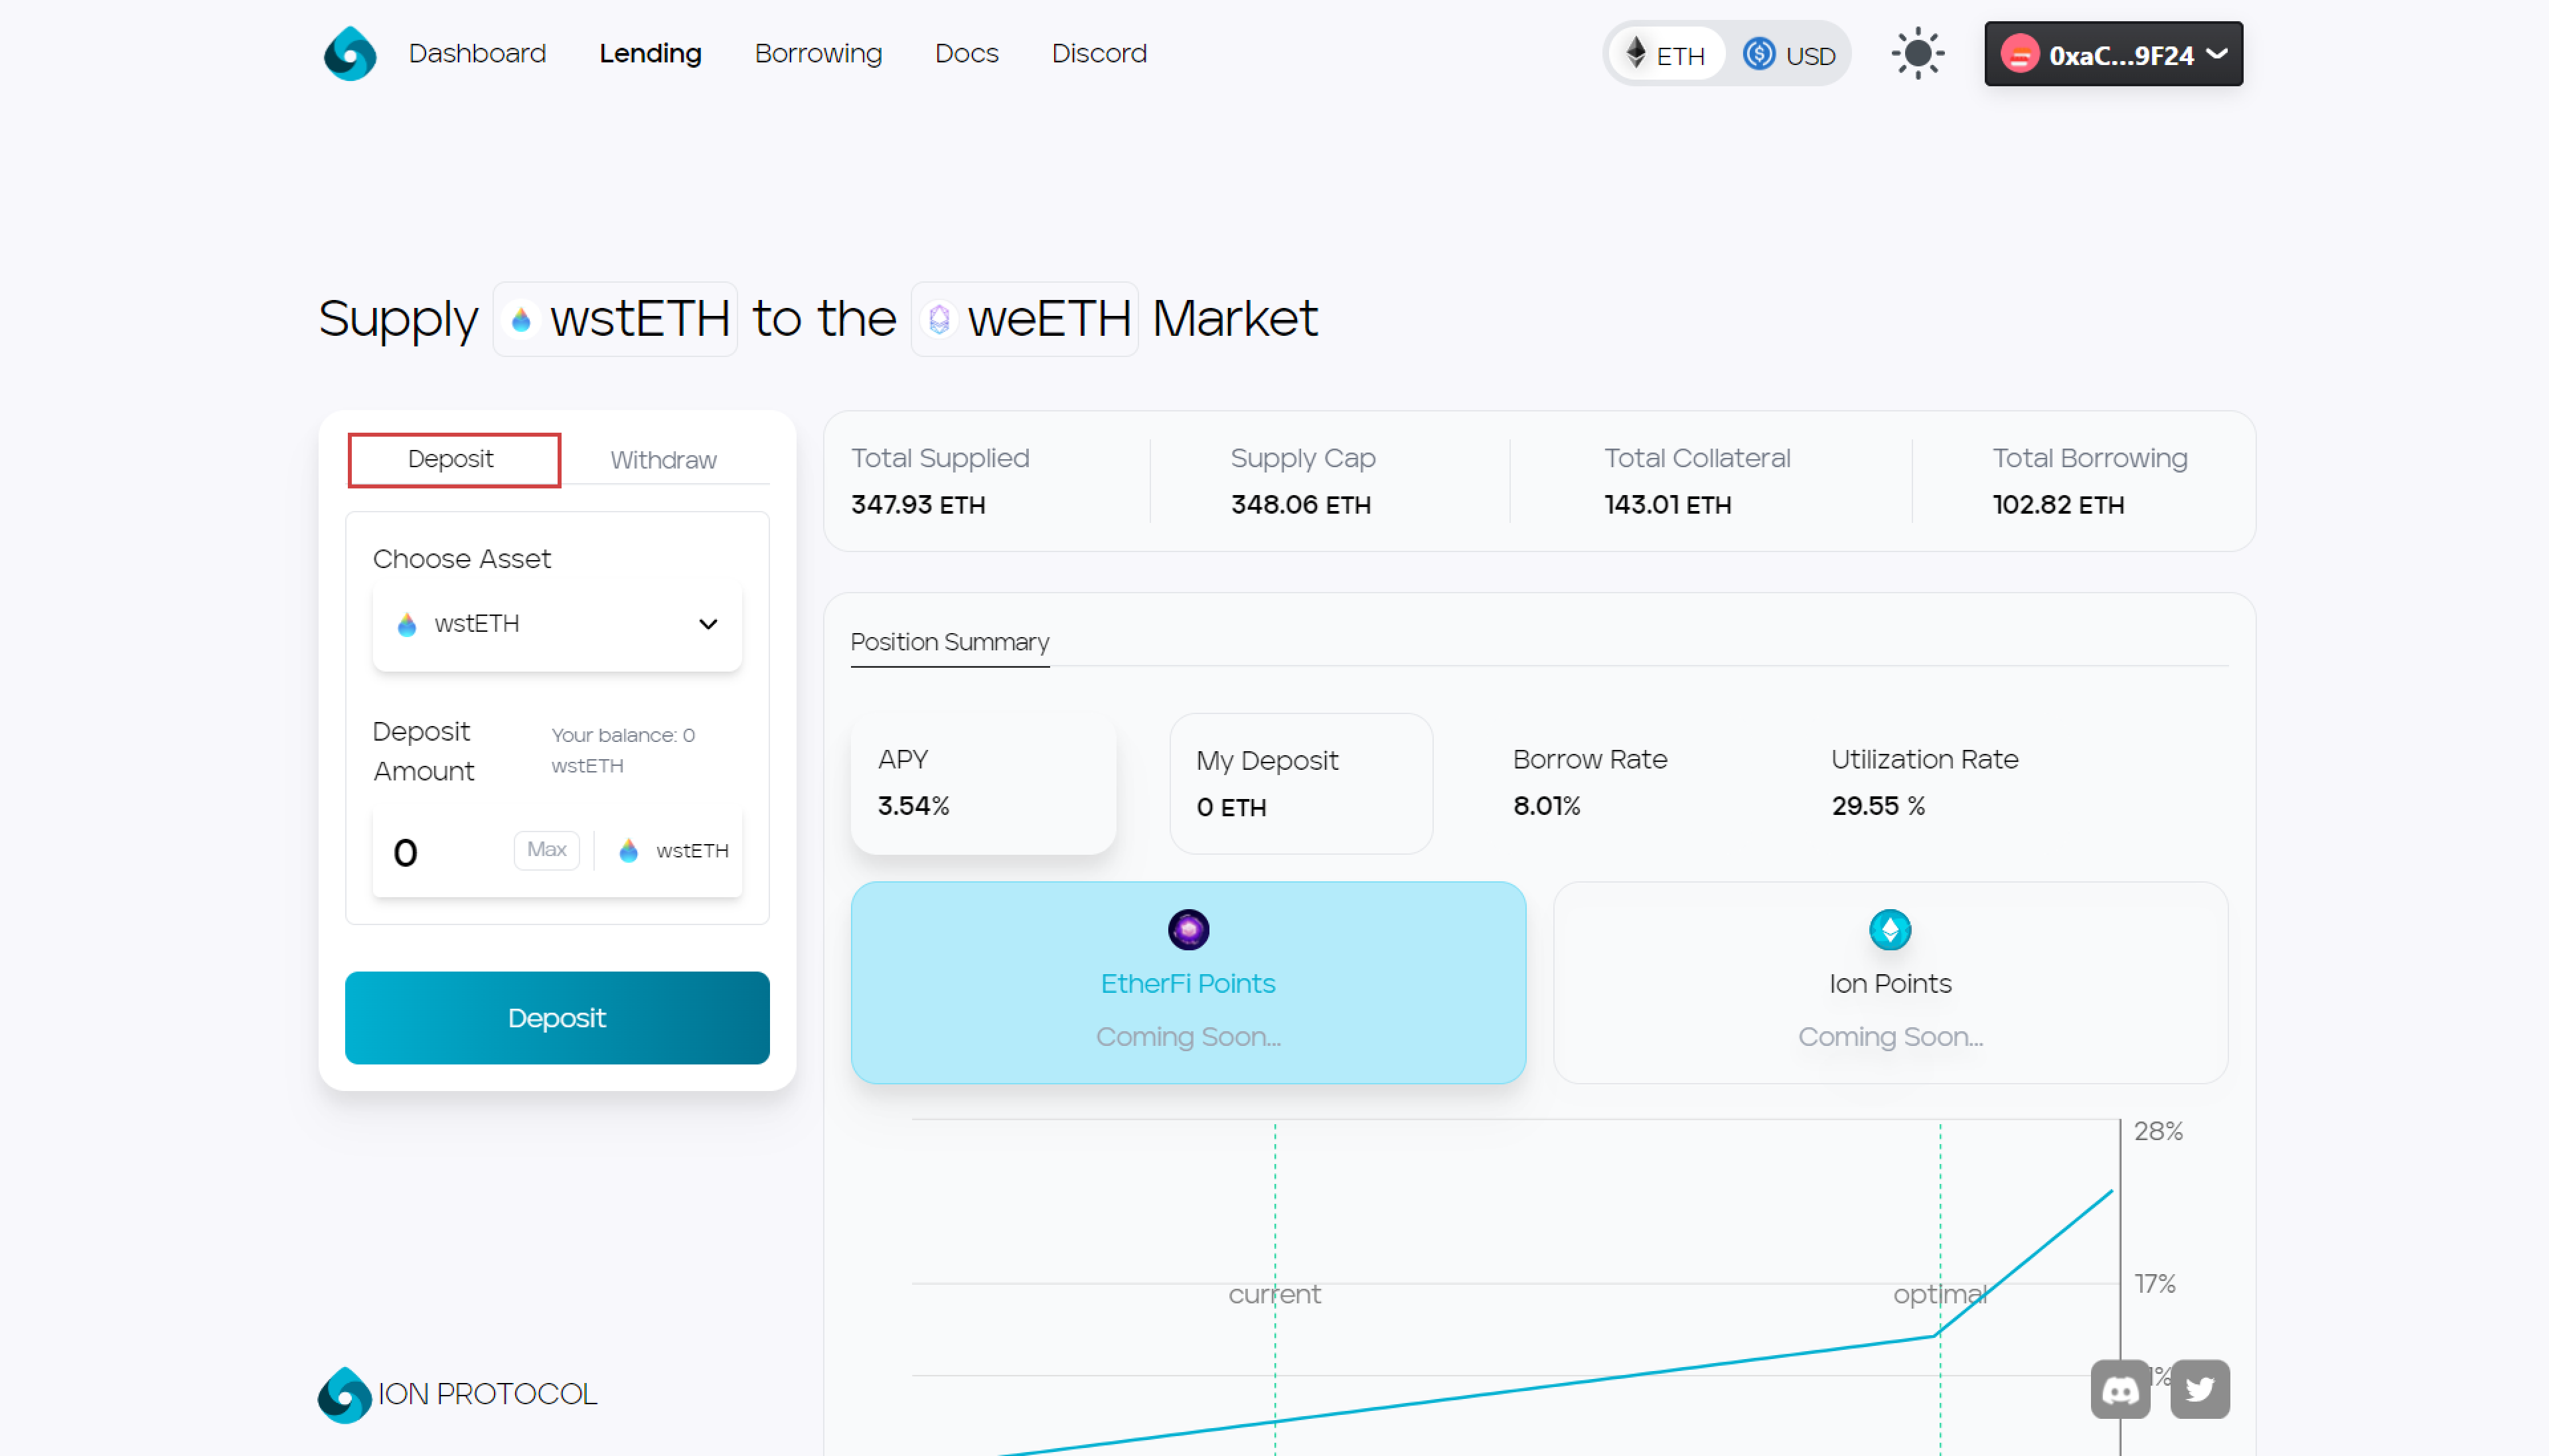This screenshot has height=1456, width=2549.
Task: Go to the Borrowing page
Action: click(817, 54)
